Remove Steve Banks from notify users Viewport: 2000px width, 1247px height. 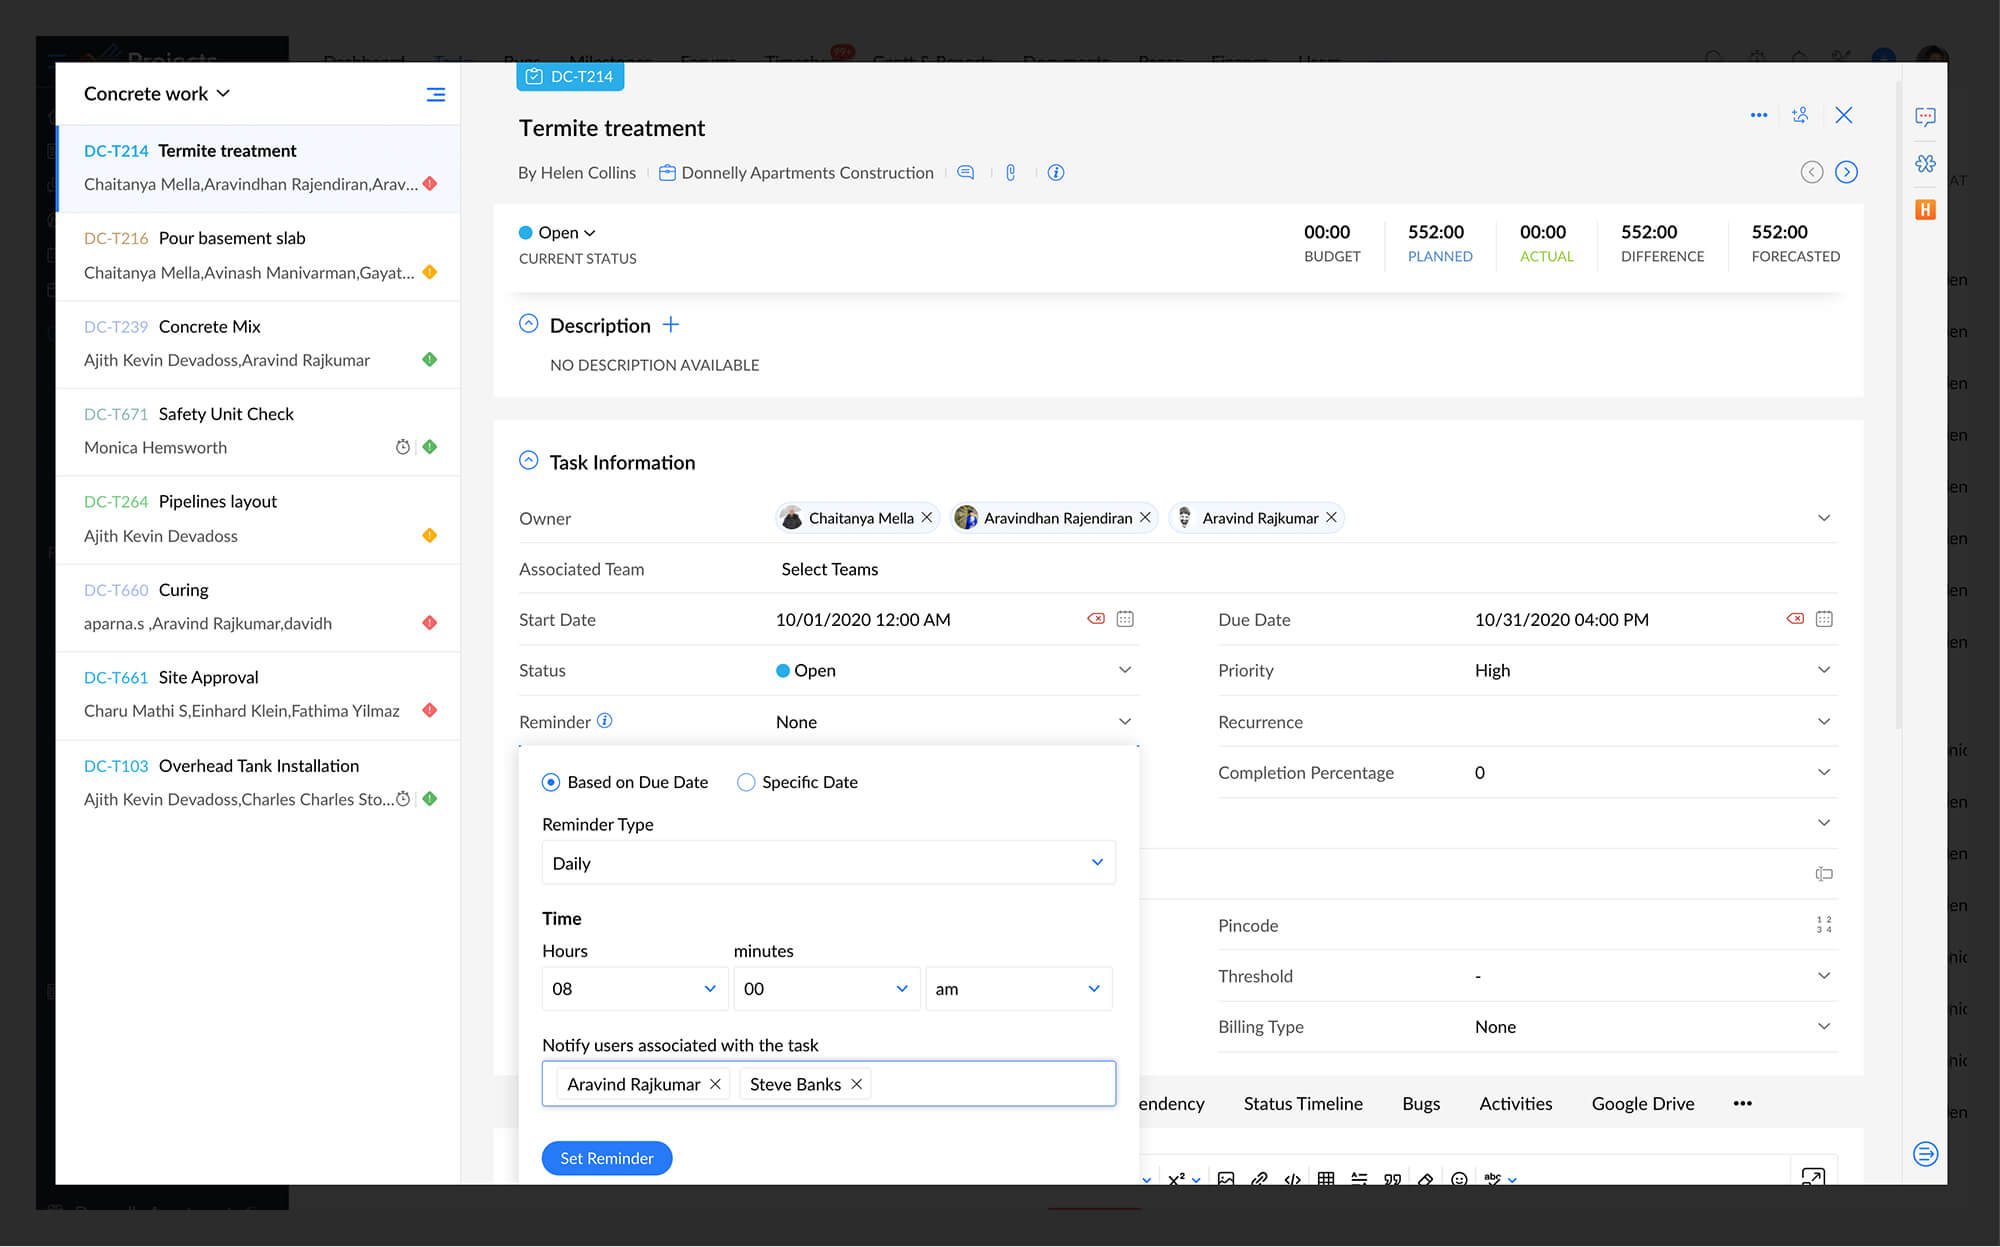tap(856, 1084)
